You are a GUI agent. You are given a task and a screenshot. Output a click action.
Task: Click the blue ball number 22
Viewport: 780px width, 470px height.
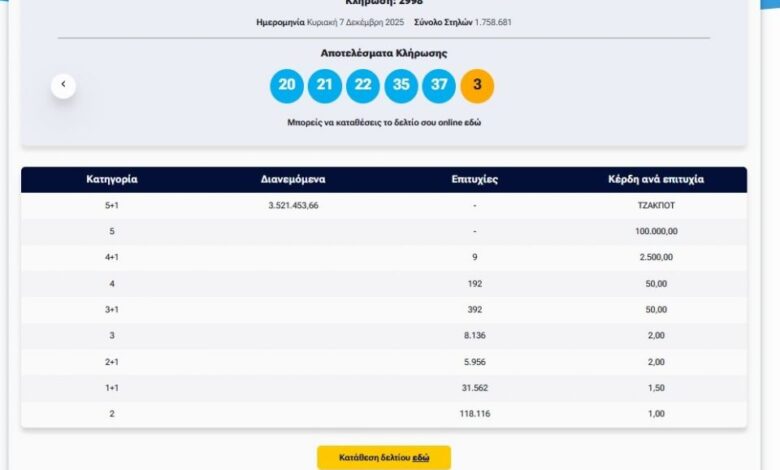pos(363,86)
